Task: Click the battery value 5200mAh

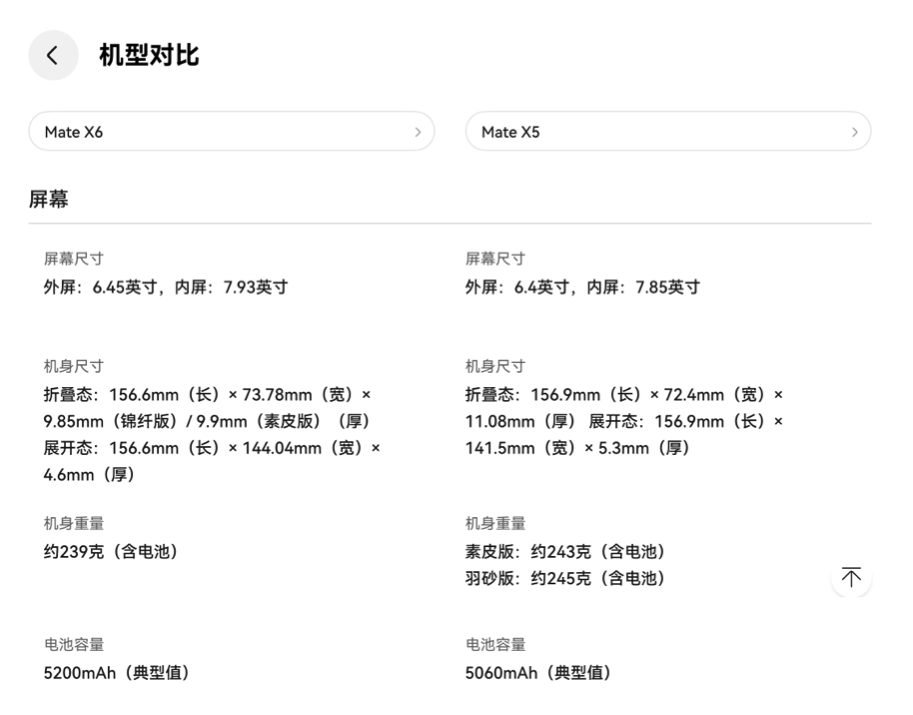Action: coord(116,673)
